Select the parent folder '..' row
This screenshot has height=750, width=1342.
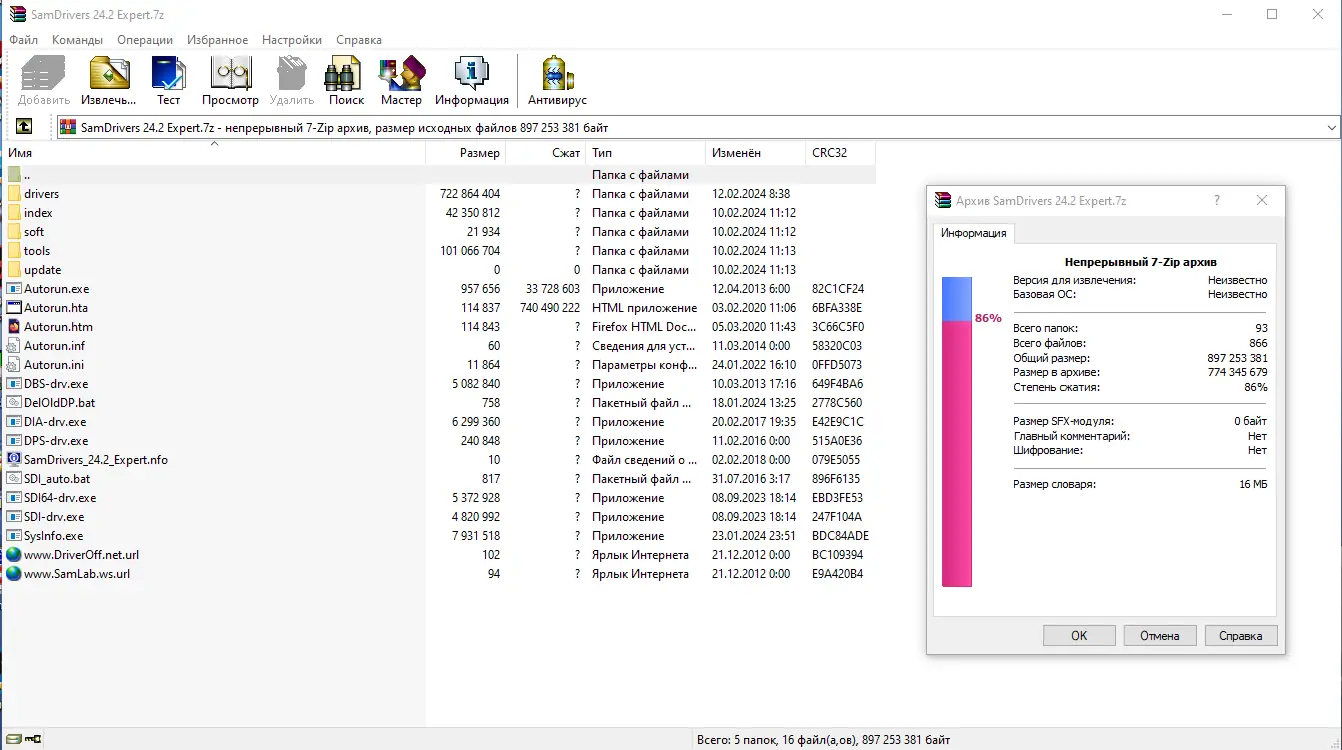pos(440,175)
